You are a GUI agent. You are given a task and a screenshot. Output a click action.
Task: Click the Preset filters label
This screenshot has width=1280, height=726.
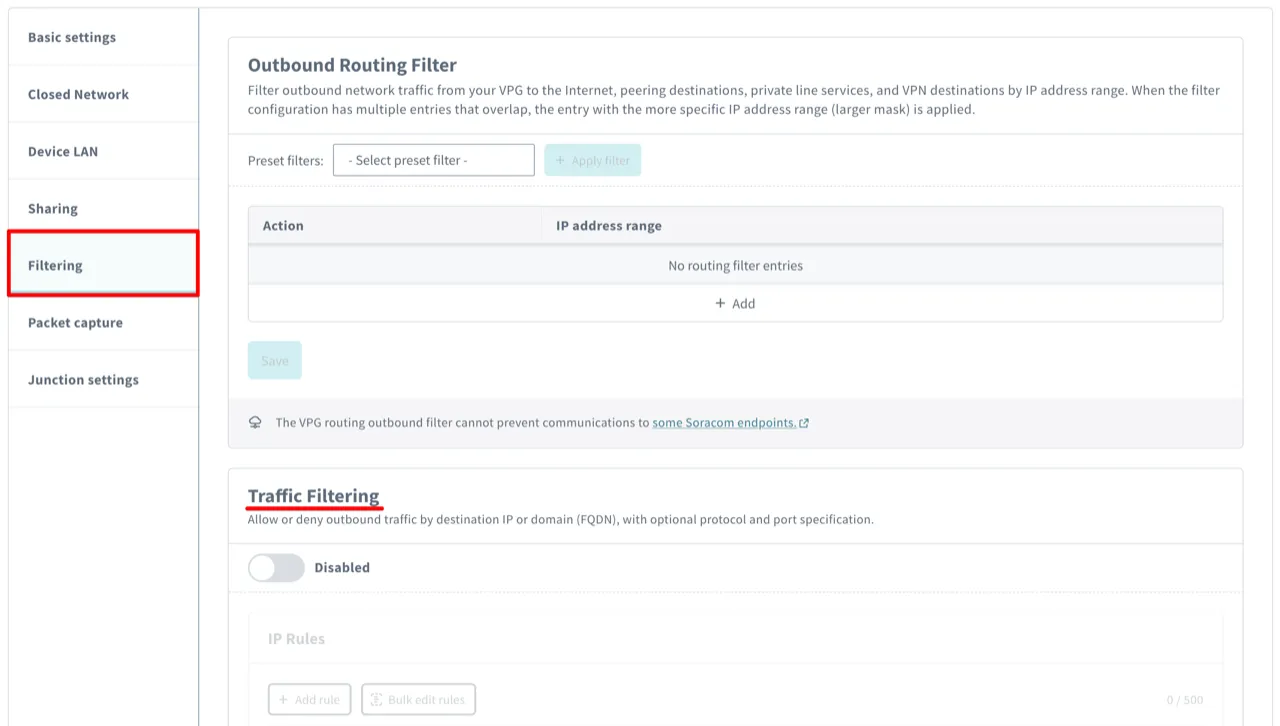click(286, 160)
